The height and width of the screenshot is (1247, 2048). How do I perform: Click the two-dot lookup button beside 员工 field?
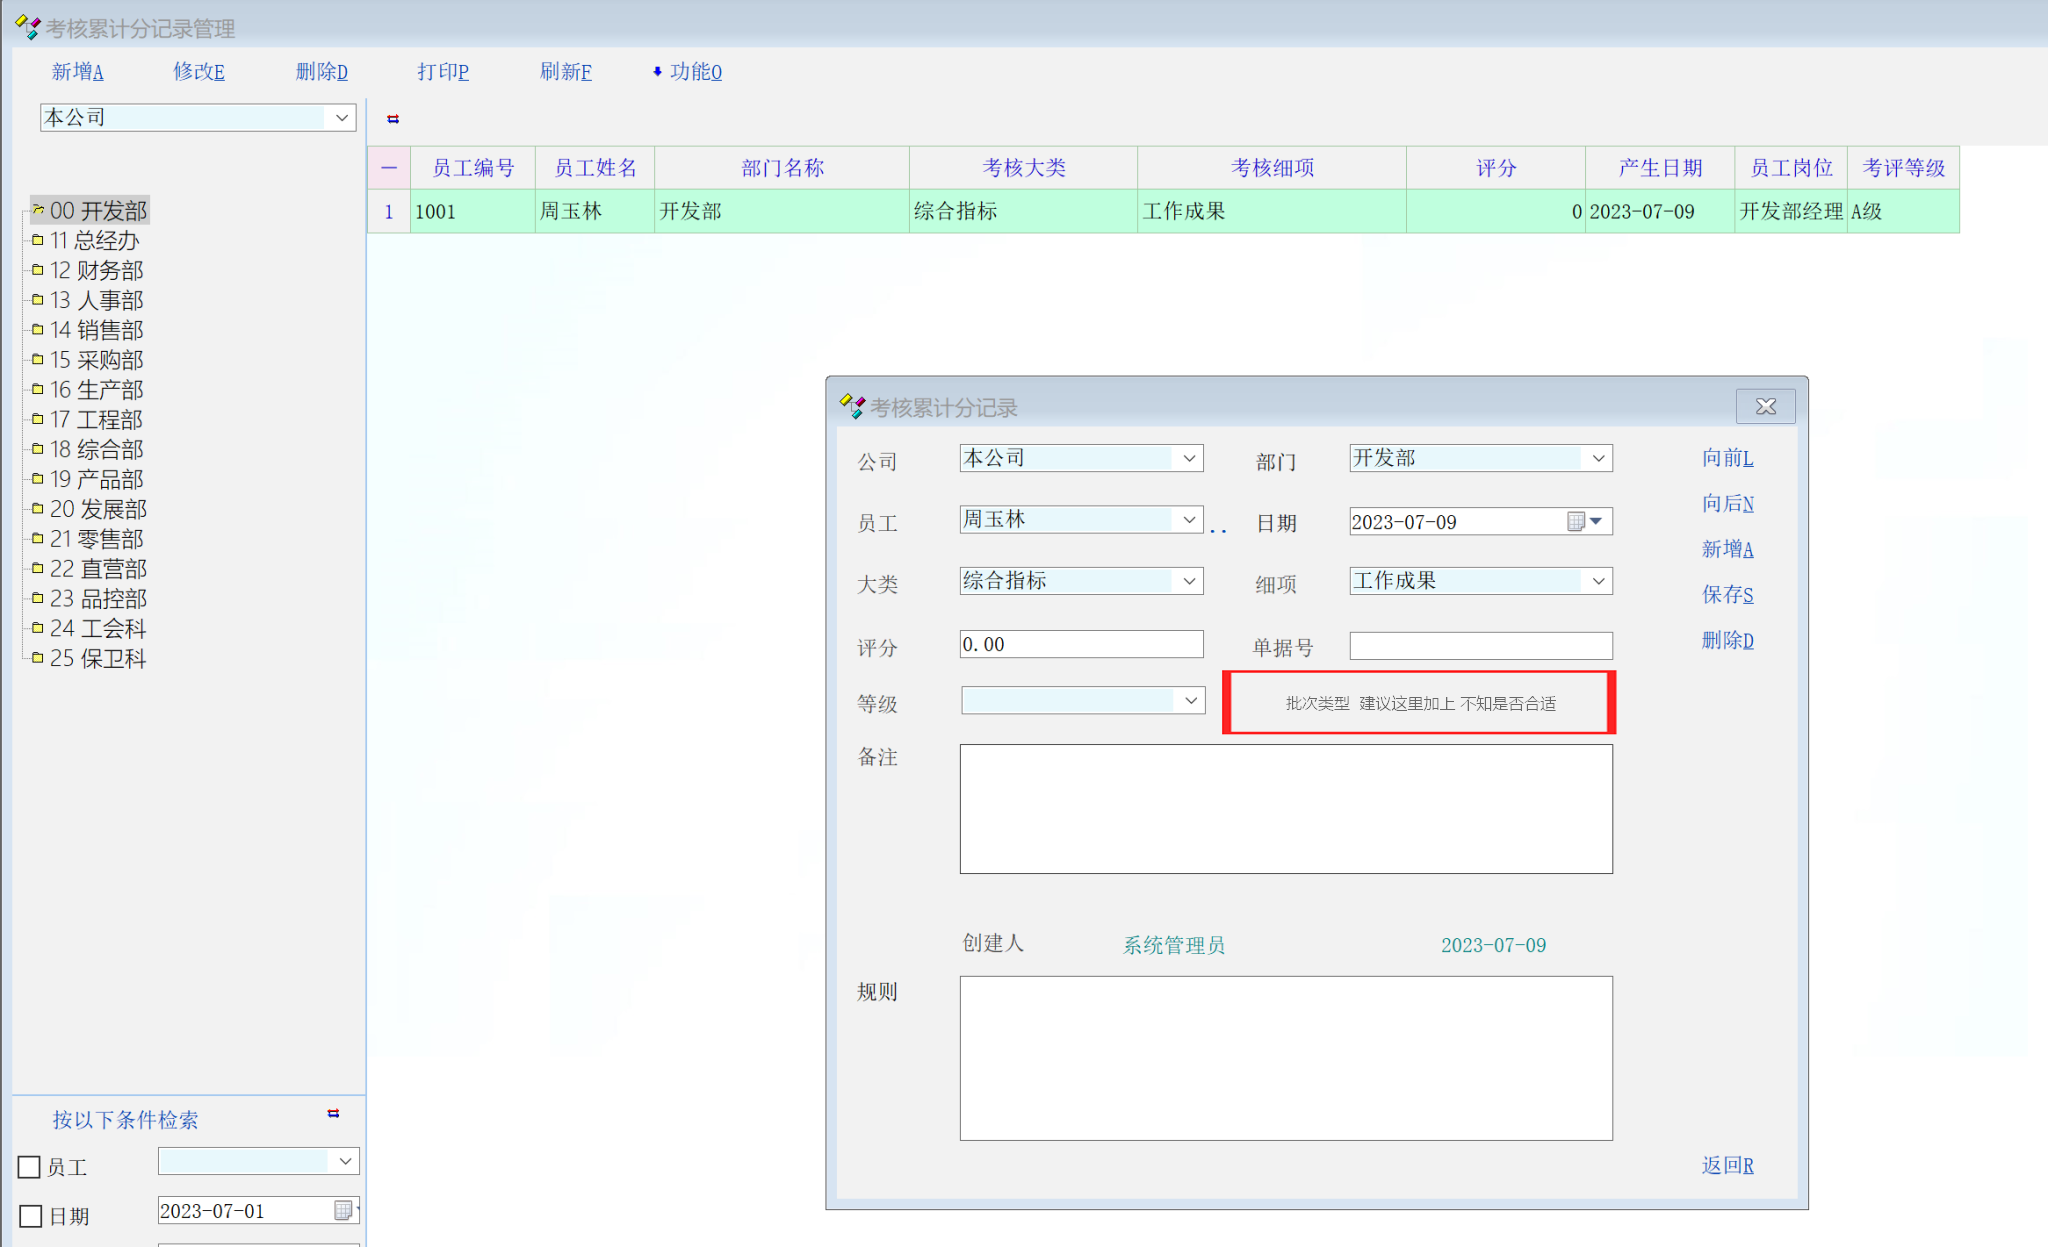[x=1218, y=528]
